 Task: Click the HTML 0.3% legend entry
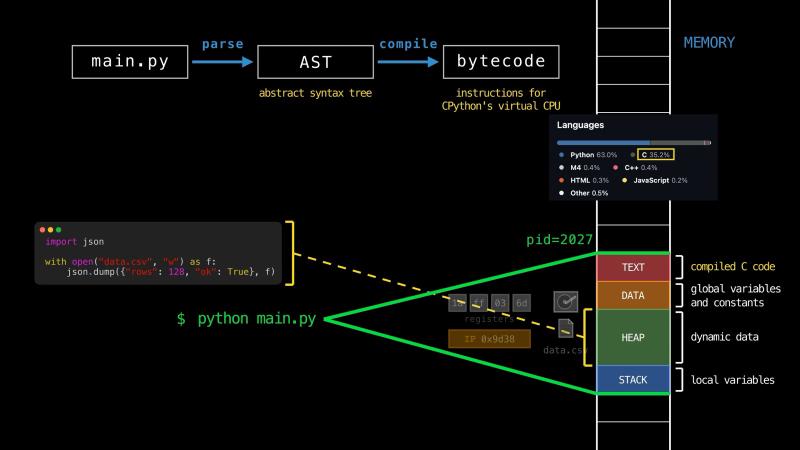(x=584, y=180)
